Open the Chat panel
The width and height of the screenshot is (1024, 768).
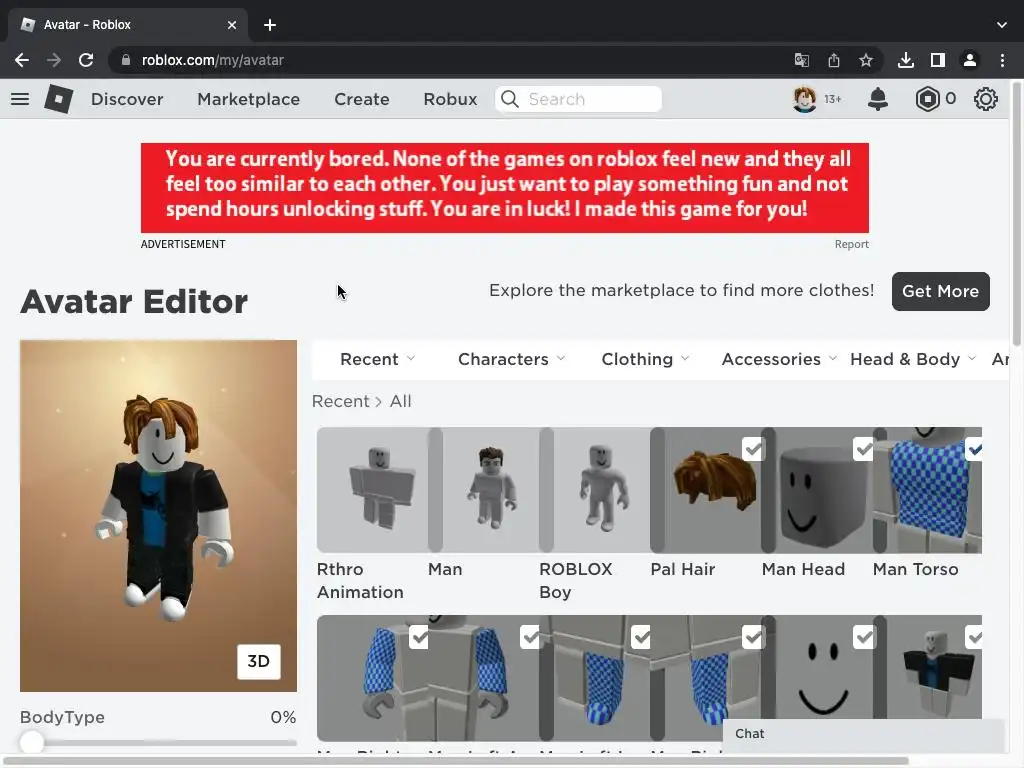[x=863, y=734]
